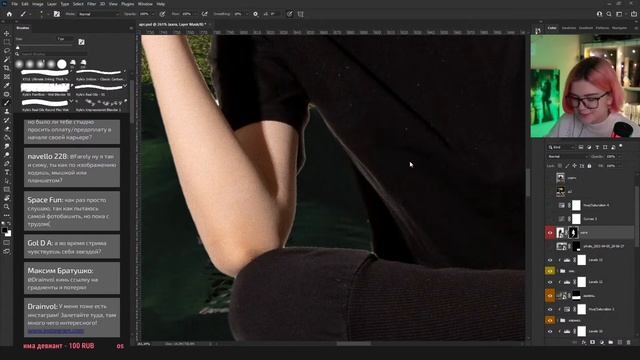Click the search icon at top right

(x=609, y=14)
